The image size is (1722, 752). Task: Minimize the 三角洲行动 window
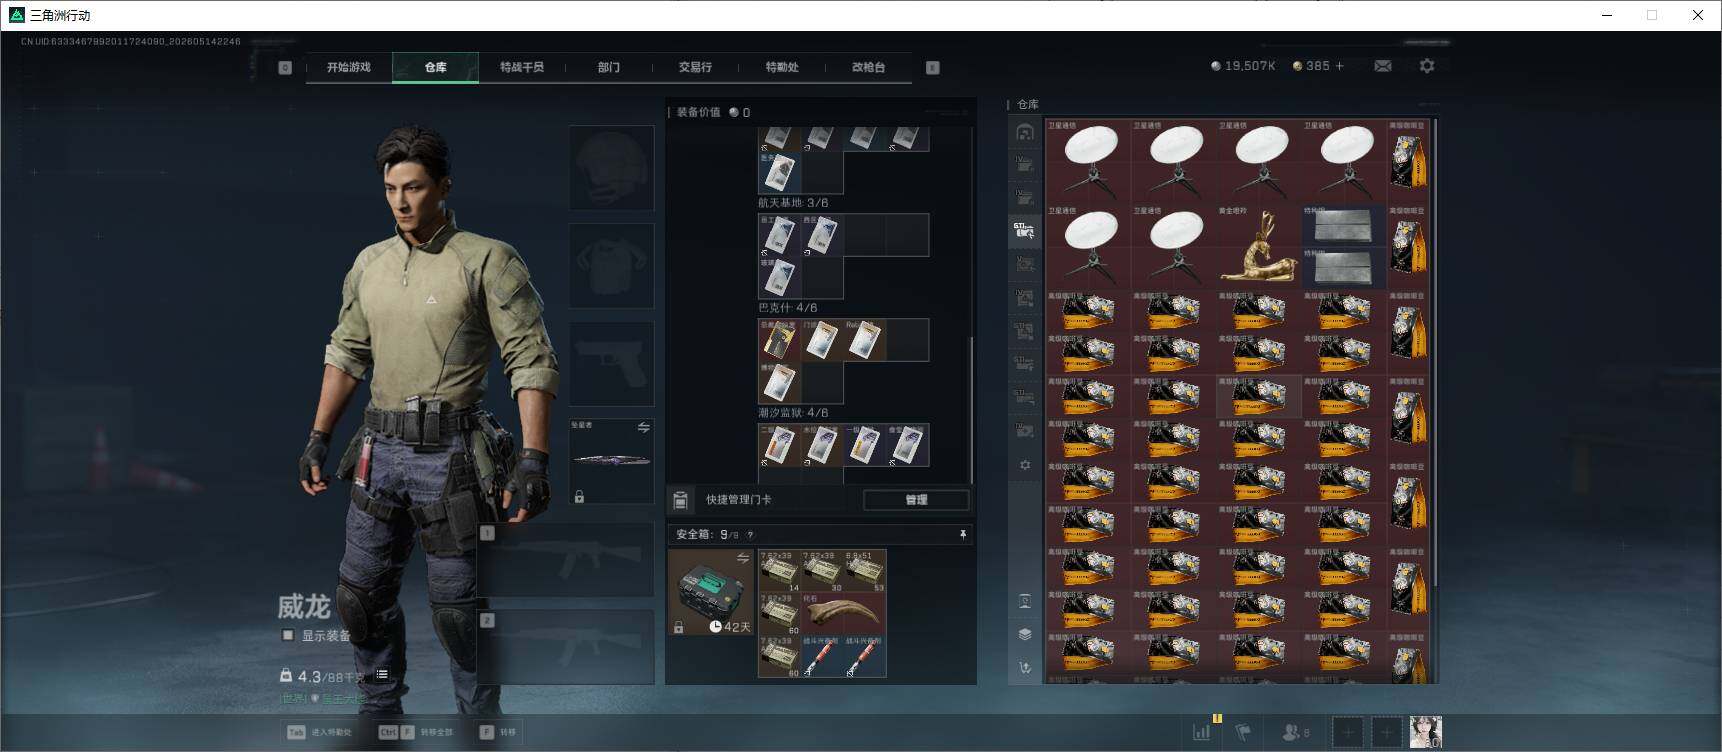coord(1607,15)
